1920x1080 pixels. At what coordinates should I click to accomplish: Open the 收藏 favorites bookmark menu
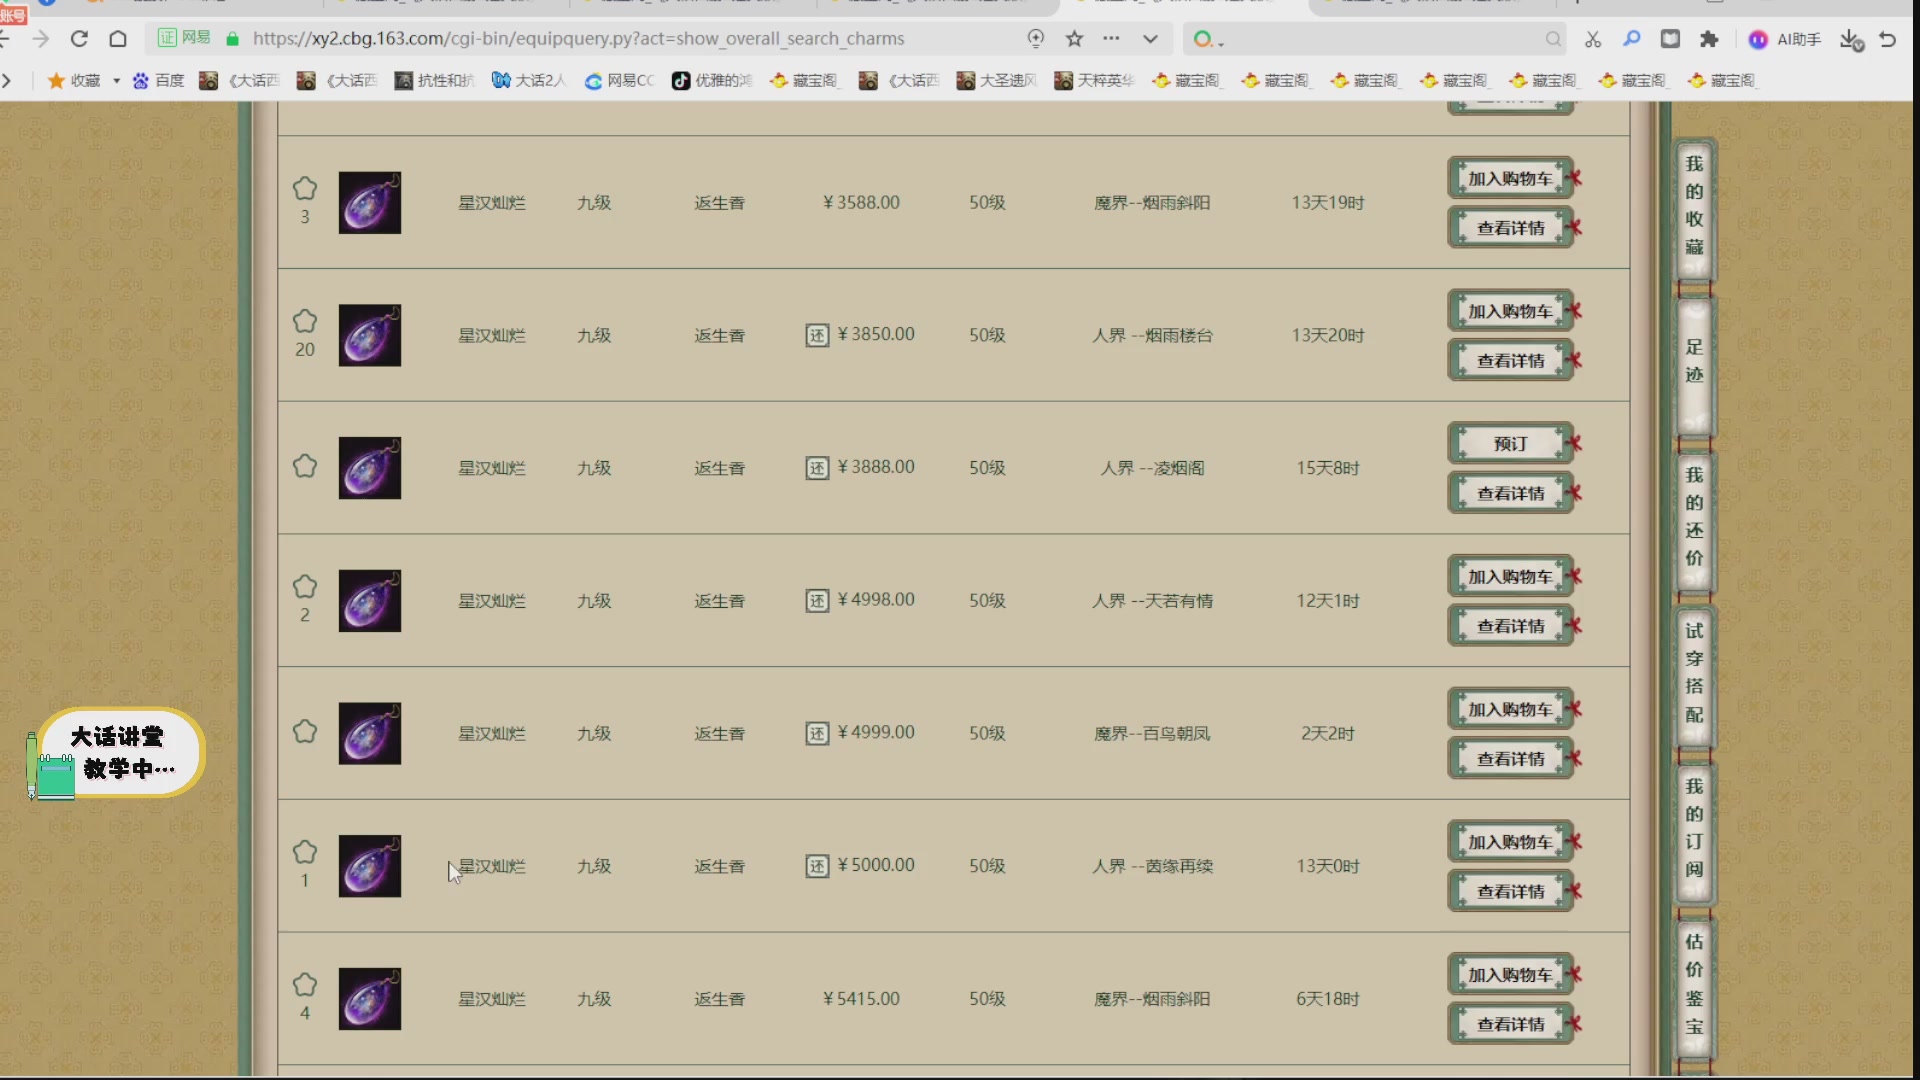pos(84,80)
